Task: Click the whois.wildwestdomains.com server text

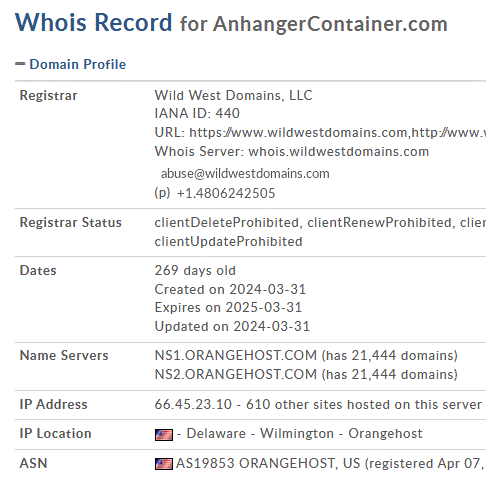Action: click(339, 152)
